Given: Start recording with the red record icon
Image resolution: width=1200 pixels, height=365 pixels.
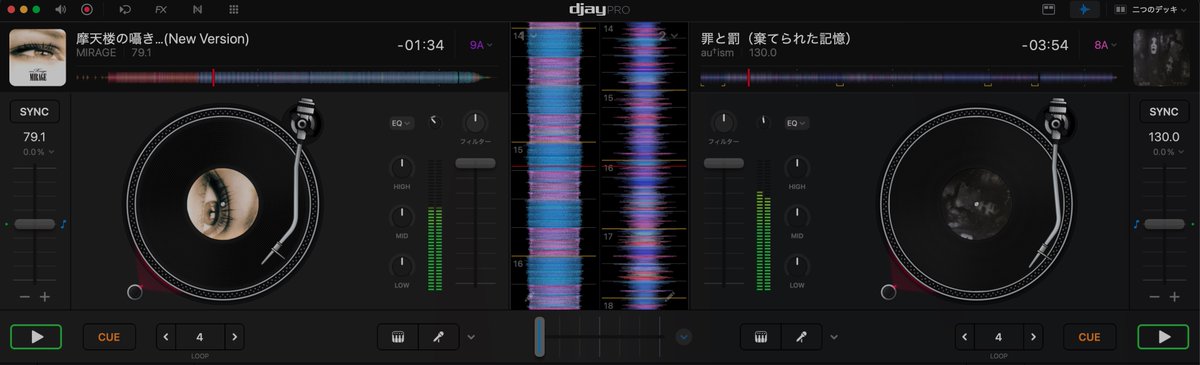Looking at the screenshot, I should coord(87,9).
